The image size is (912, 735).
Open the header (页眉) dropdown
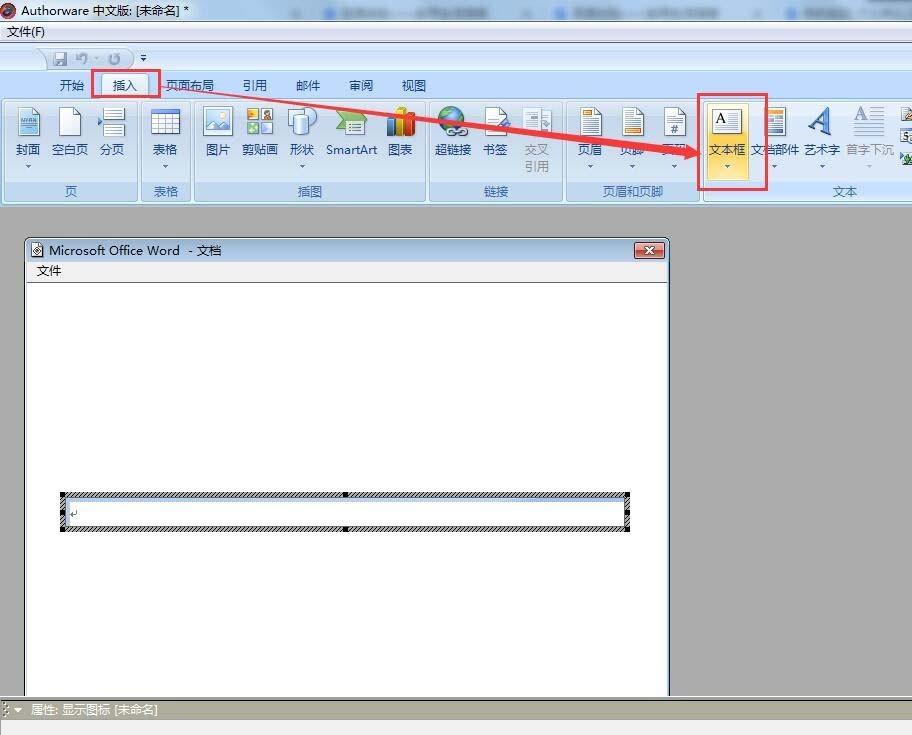[x=590, y=166]
